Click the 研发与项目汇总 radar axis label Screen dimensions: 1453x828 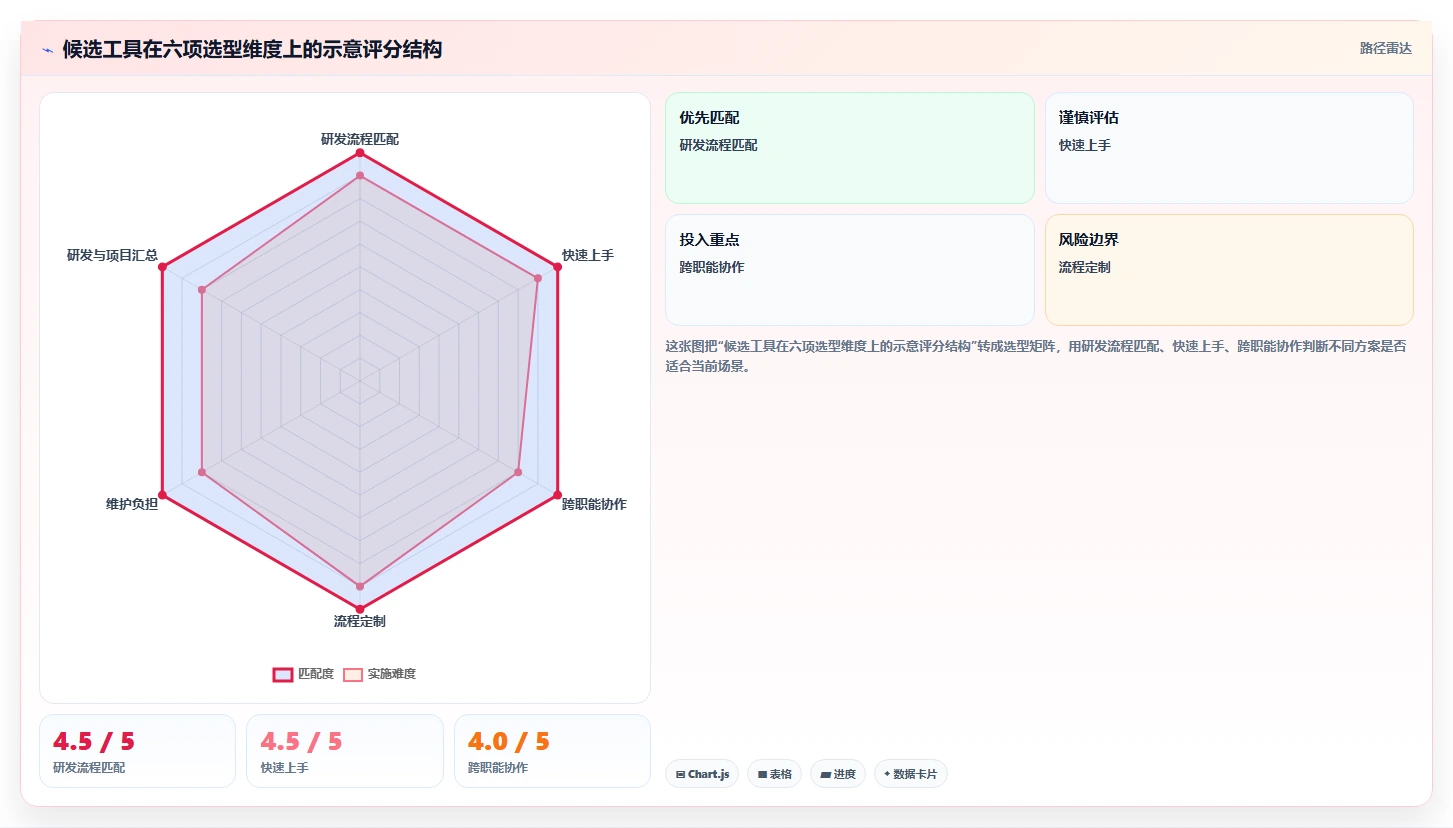pos(112,255)
